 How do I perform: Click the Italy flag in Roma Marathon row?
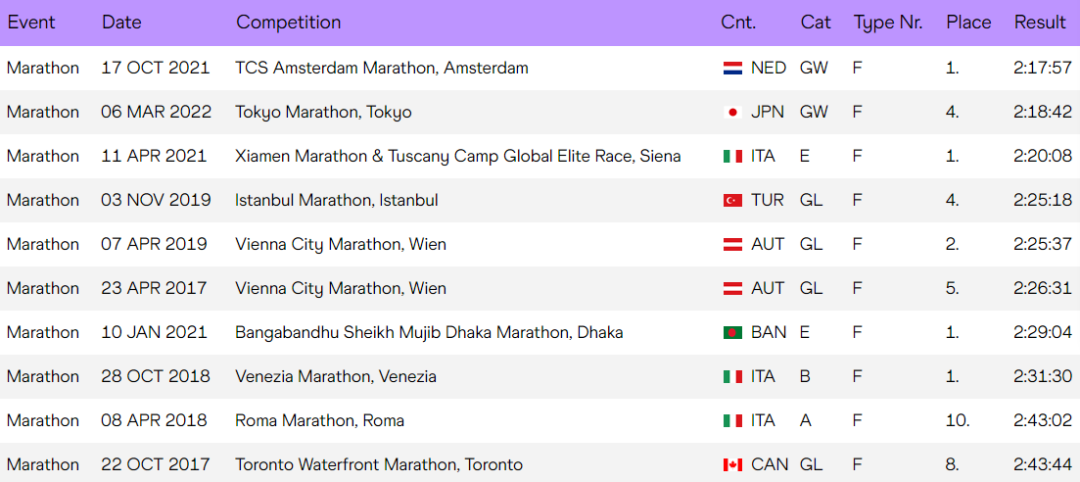click(x=732, y=421)
